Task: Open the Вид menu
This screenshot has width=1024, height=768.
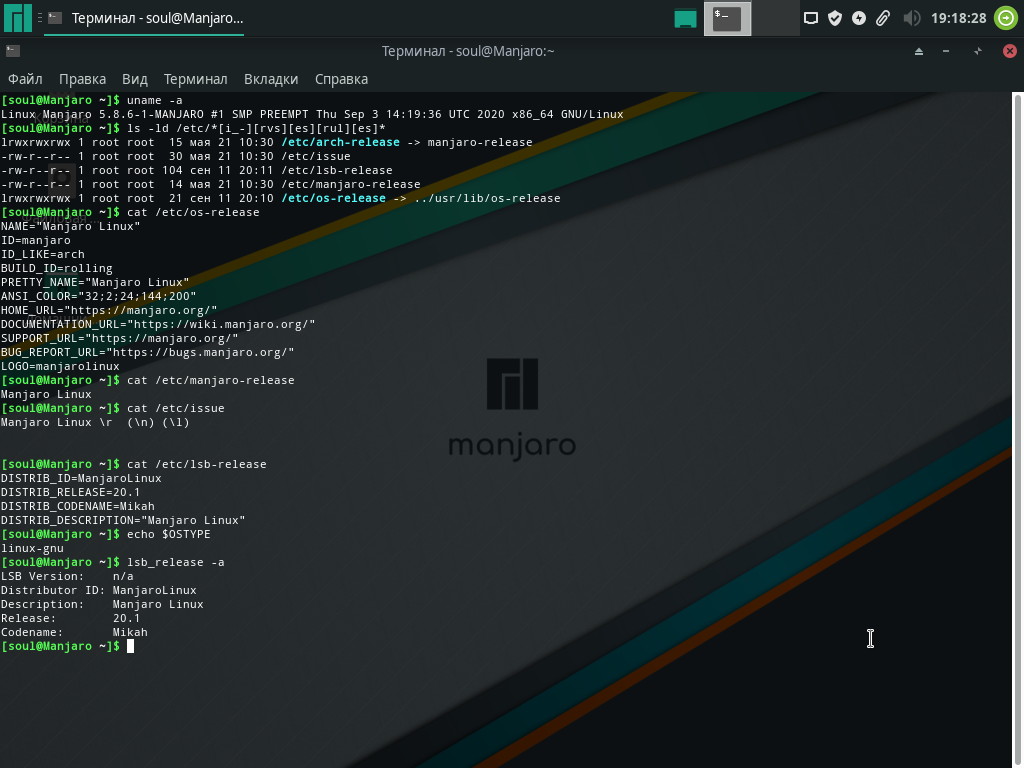Action: [x=135, y=79]
